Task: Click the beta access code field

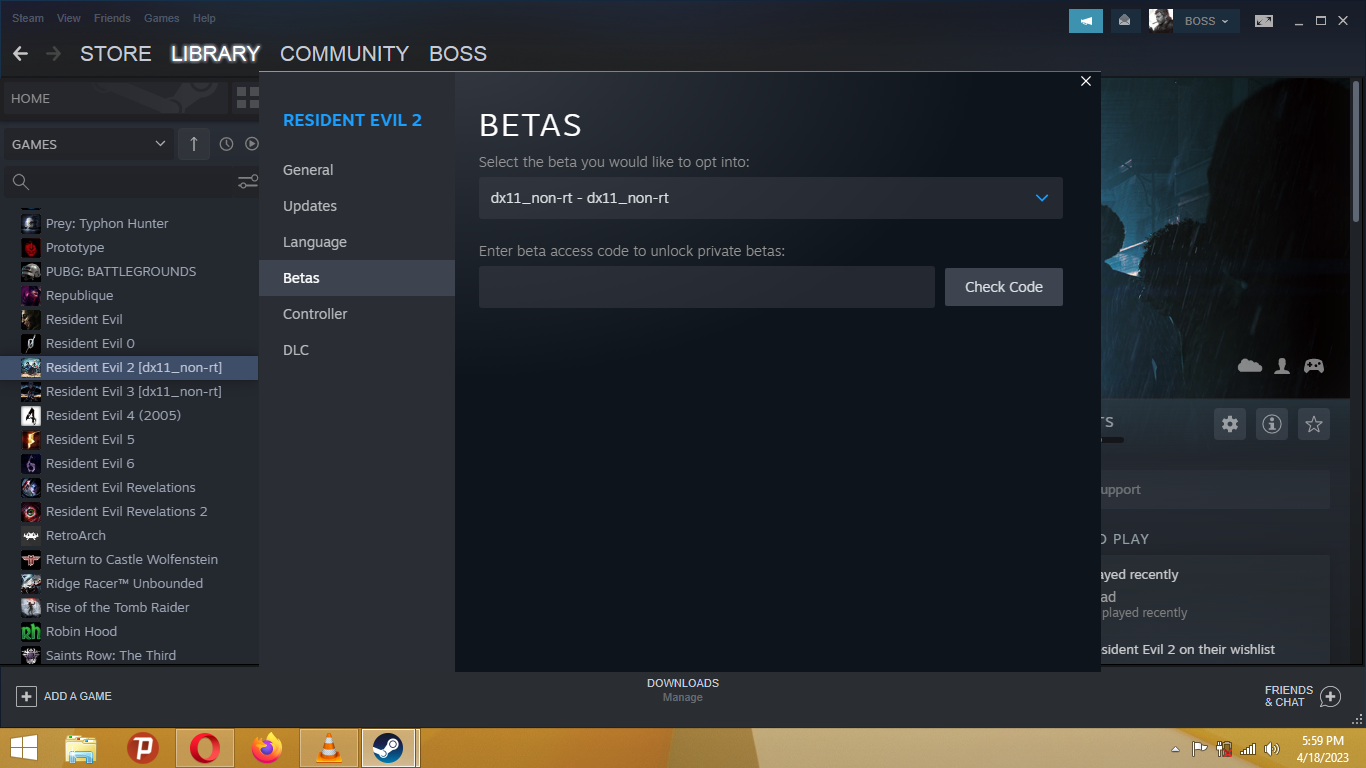Action: [706, 287]
